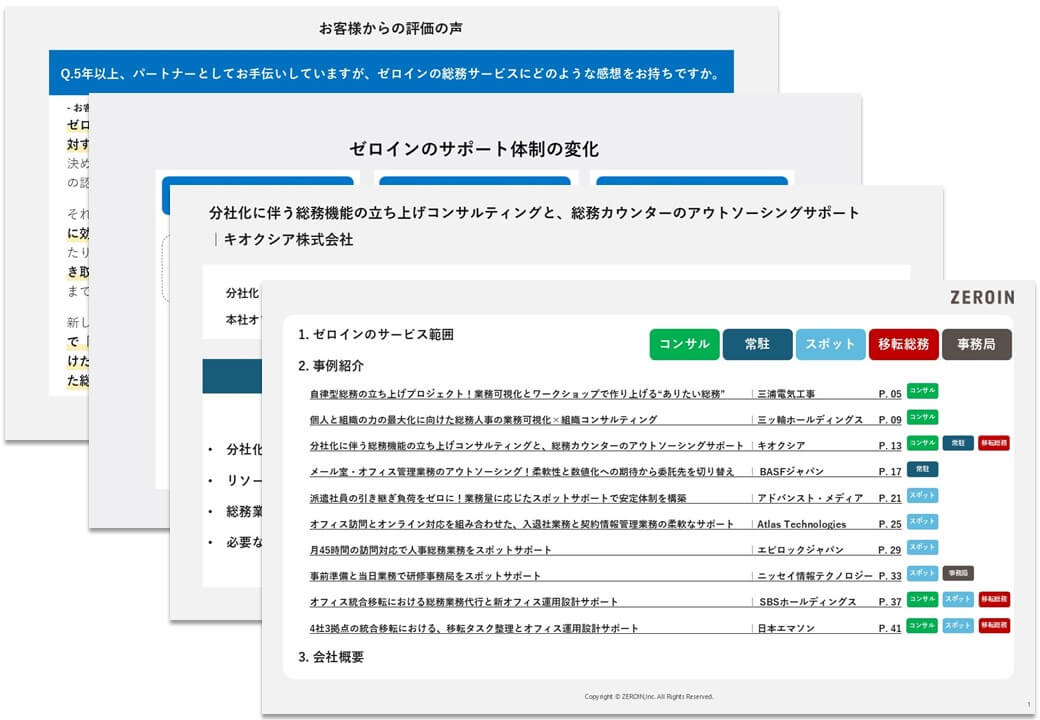Click the red 移転総務 category button
This screenshot has width=1040, height=720.
pos(903,344)
